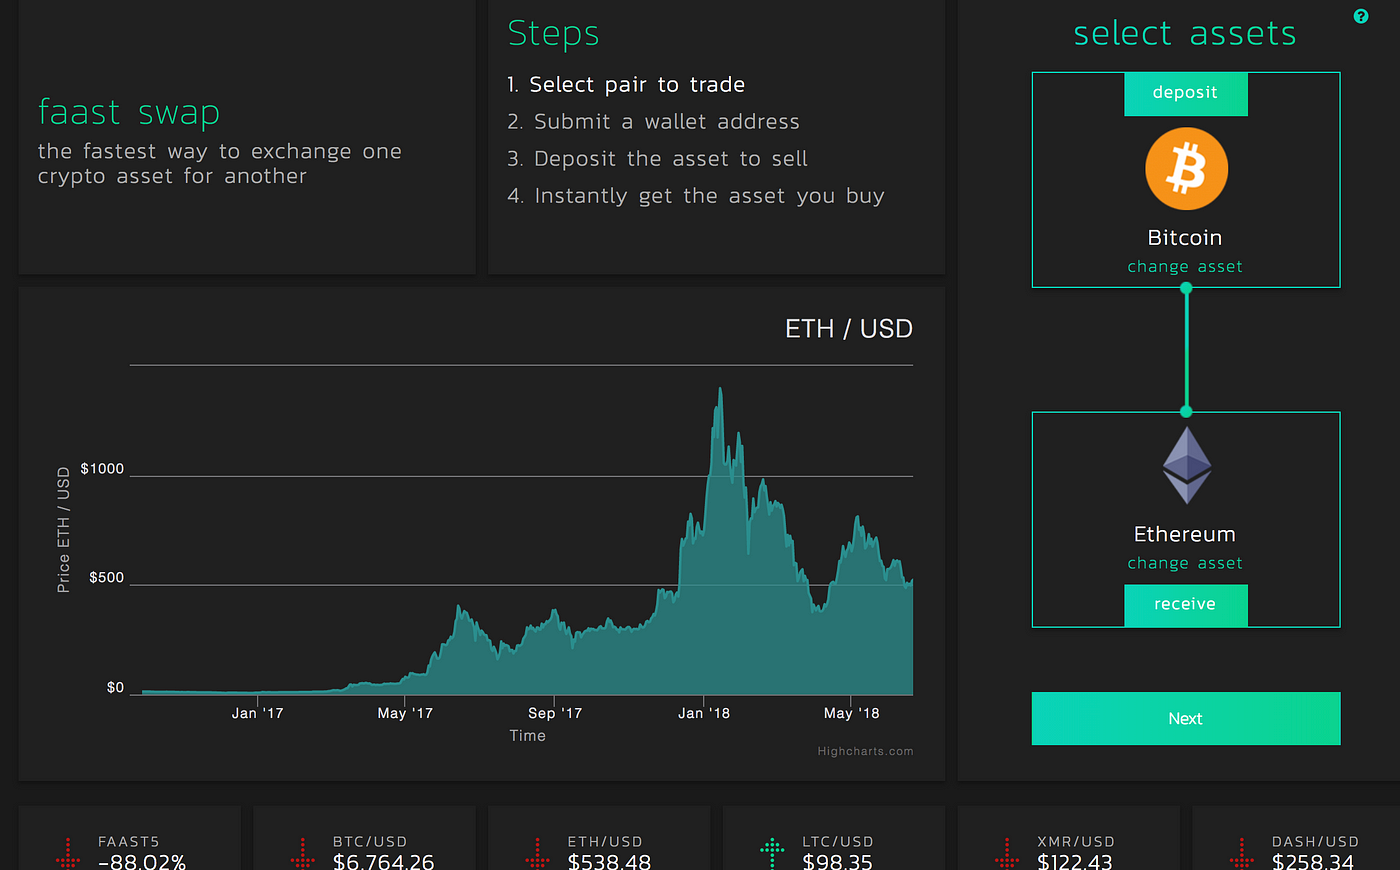The height and width of the screenshot is (870, 1400).
Task: Click the $1000 y-axis label
Action: click(102, 469)
